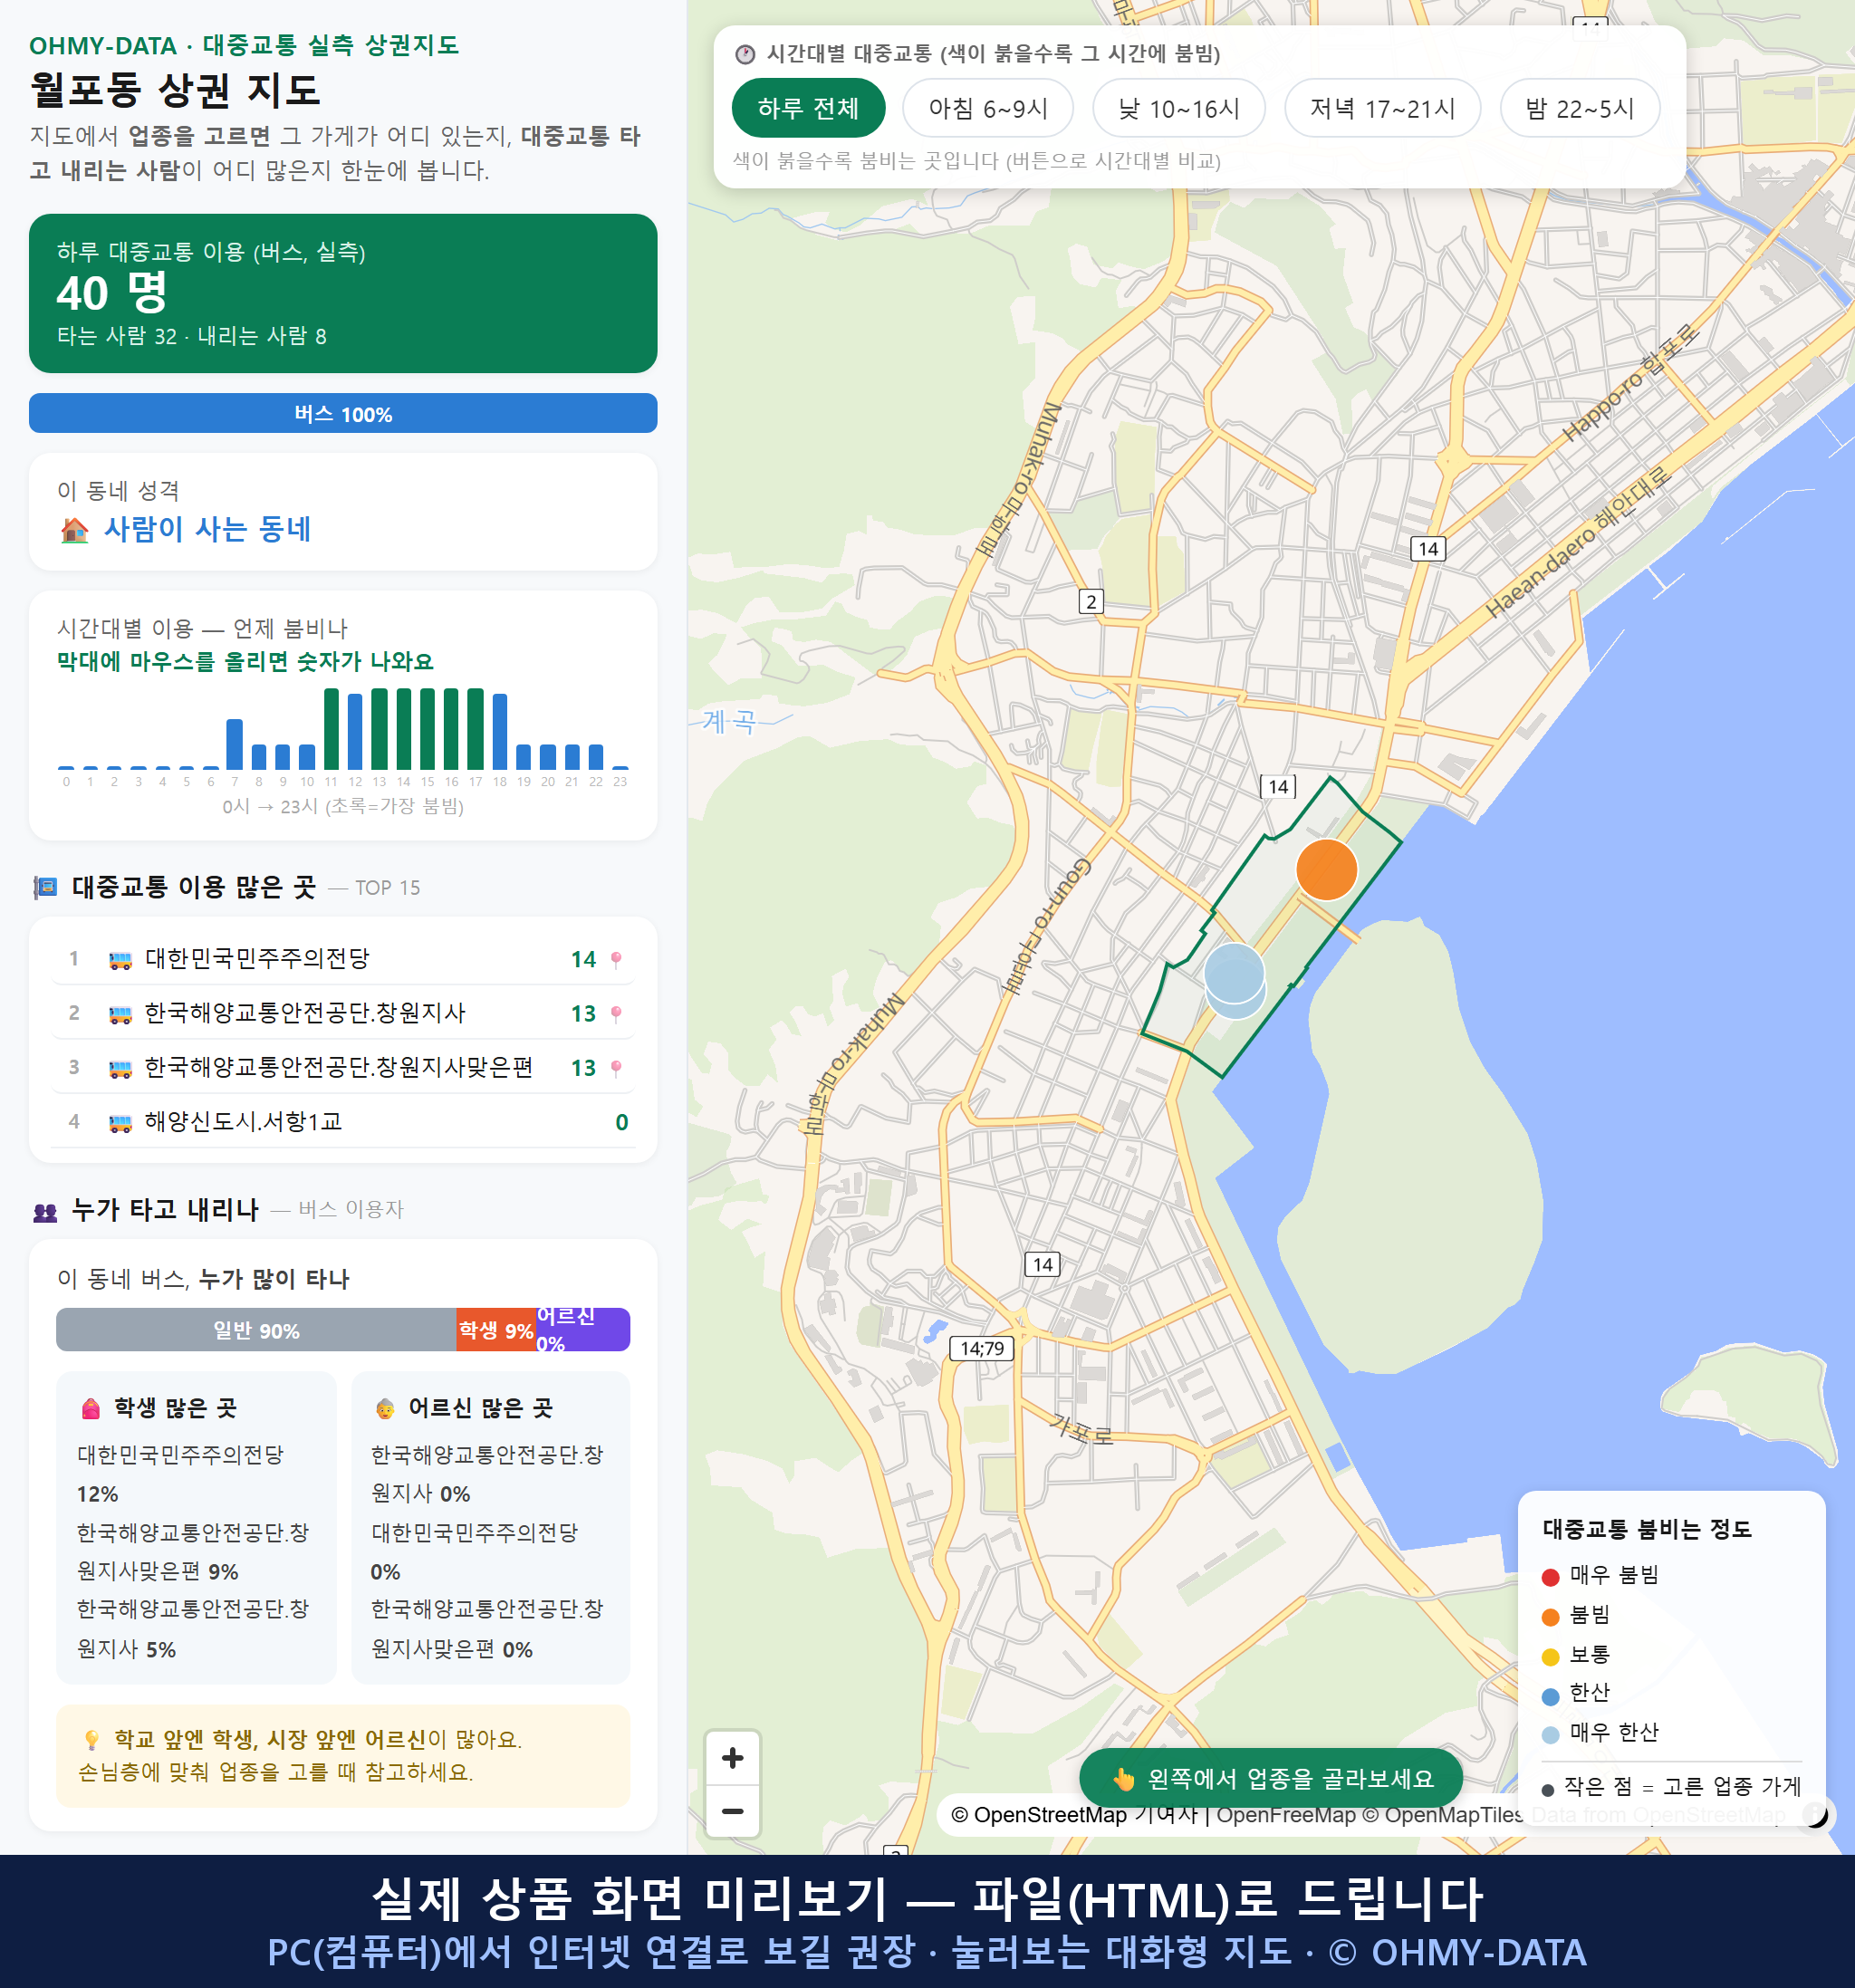Click the 학생 9% bar segment

[x=495, y=1330]
